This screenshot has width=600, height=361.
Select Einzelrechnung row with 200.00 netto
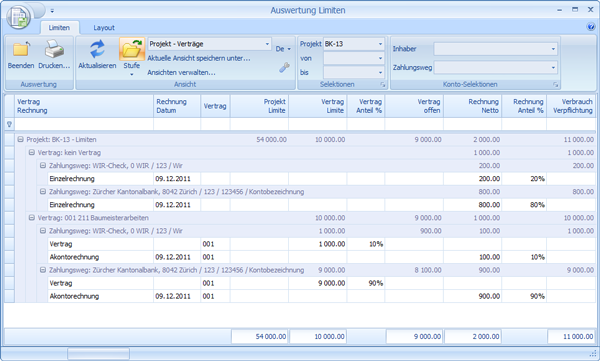[x=321, y=178]
